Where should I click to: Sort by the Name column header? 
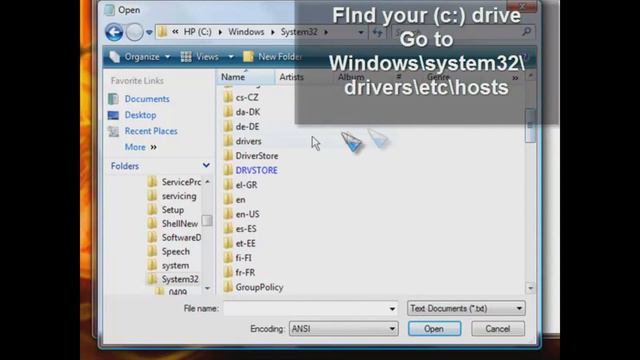point(245,77)
